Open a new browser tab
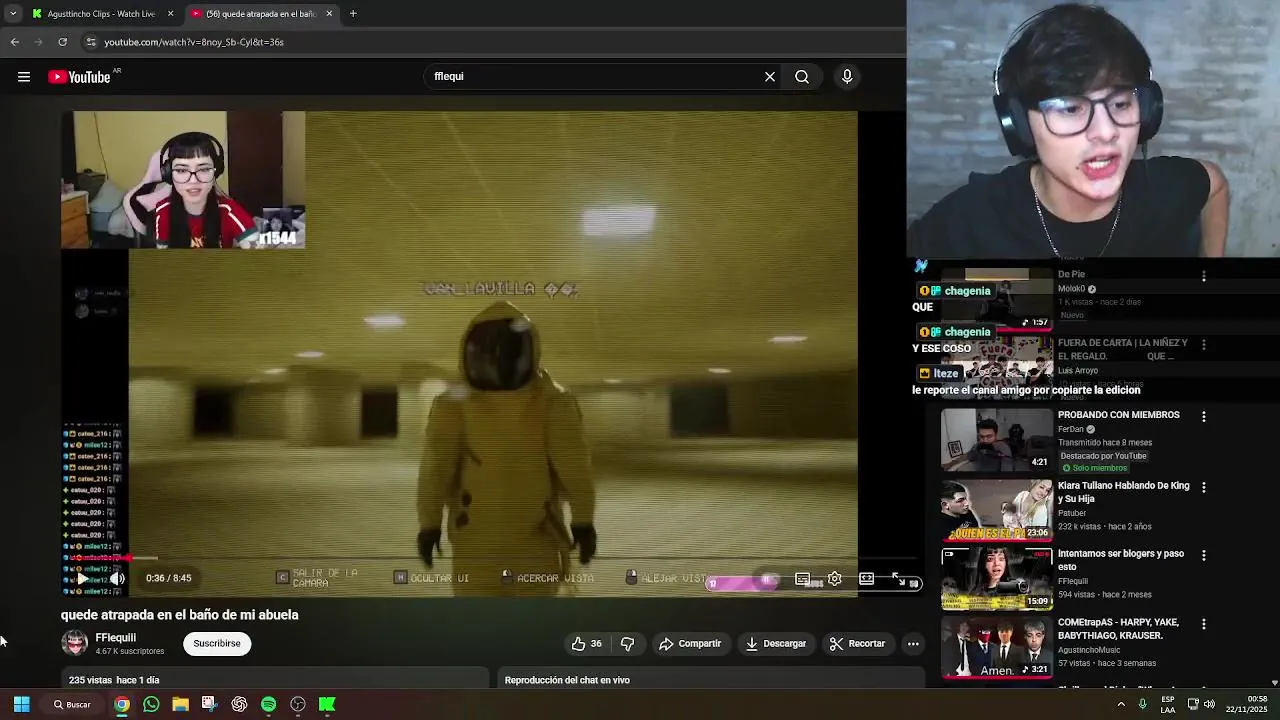The width and height of the screenshot is (1280, 720). [x=353, y=14]
